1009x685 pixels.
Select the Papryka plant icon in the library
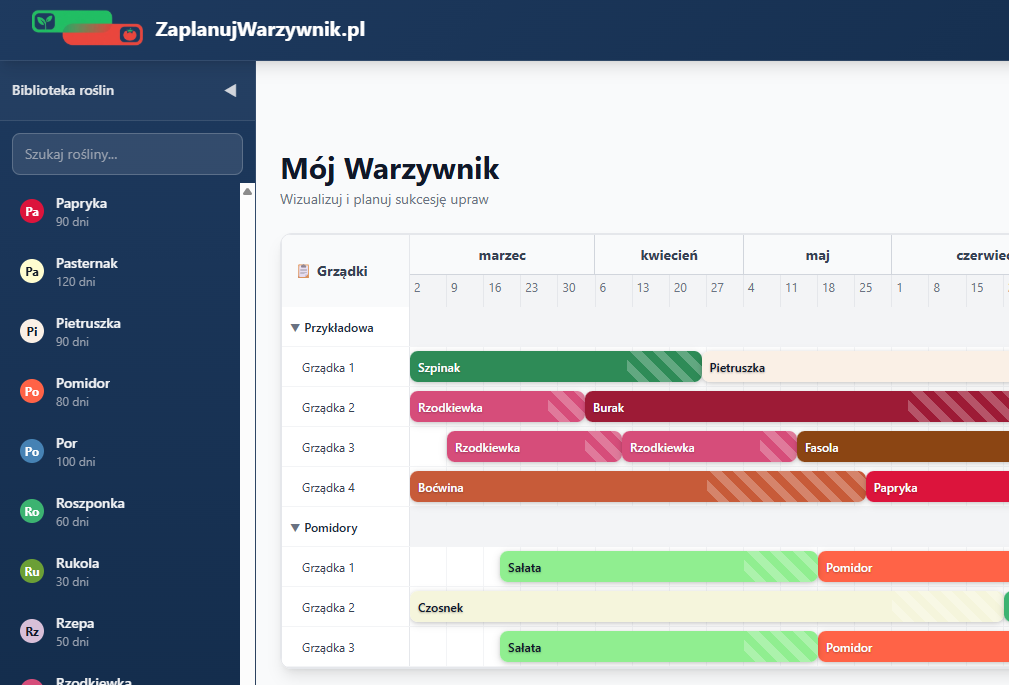[x=31, y=211]
